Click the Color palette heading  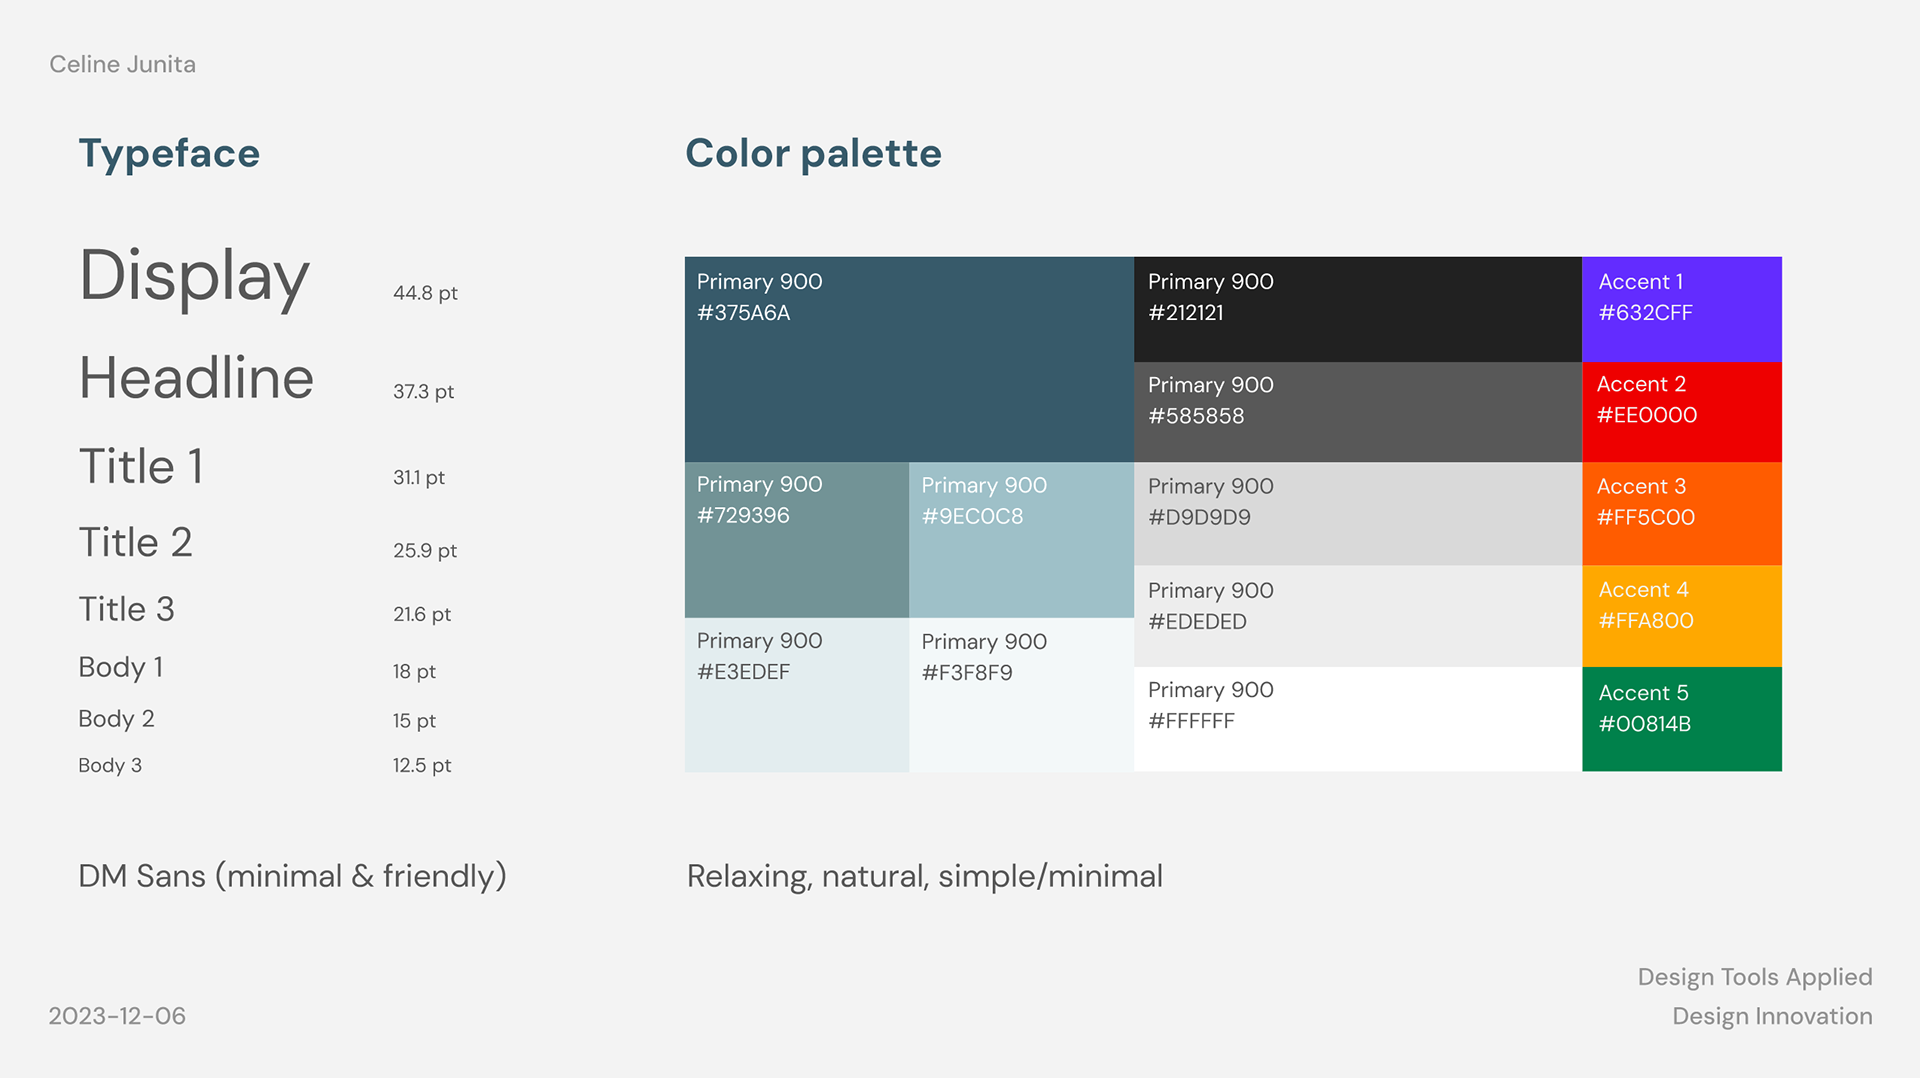pyautogui.click(x=813, y=153)
